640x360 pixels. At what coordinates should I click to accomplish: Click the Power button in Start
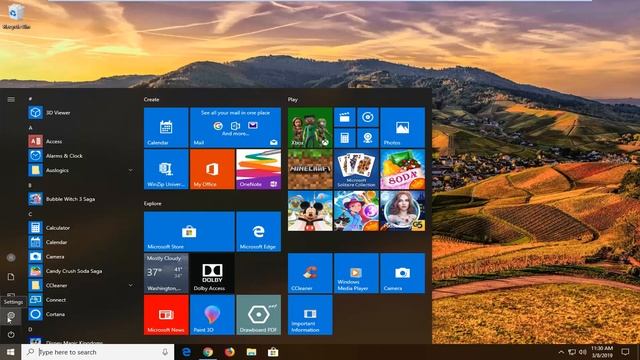pos(11,334)
